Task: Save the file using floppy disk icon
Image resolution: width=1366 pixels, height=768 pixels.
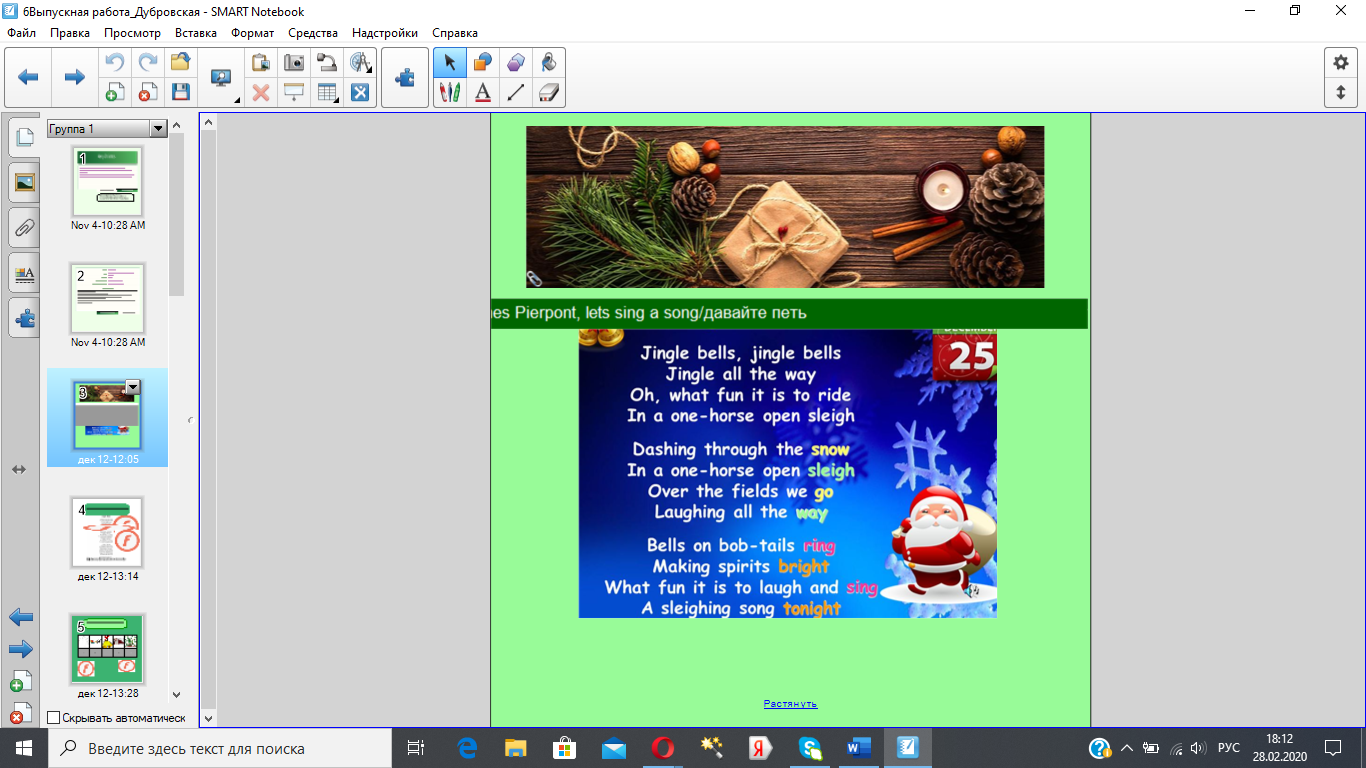Action: (180, 93)
